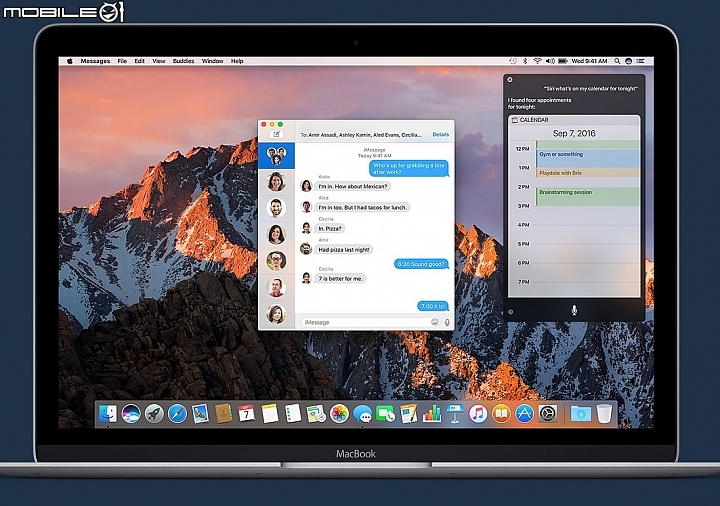The height and width of the screenshot is (506, 720).
Task: Click "In. Pizza?" message bubble
Action: point(330,229)
